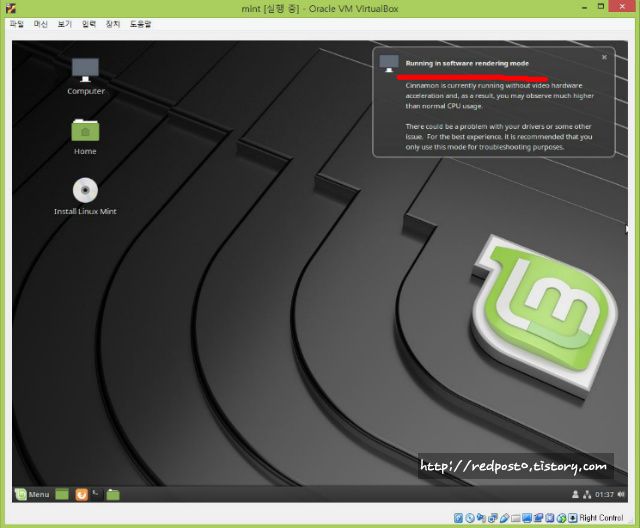
Task: Click the keyboard capture arrow icon
Action: (x=573, y=518)
